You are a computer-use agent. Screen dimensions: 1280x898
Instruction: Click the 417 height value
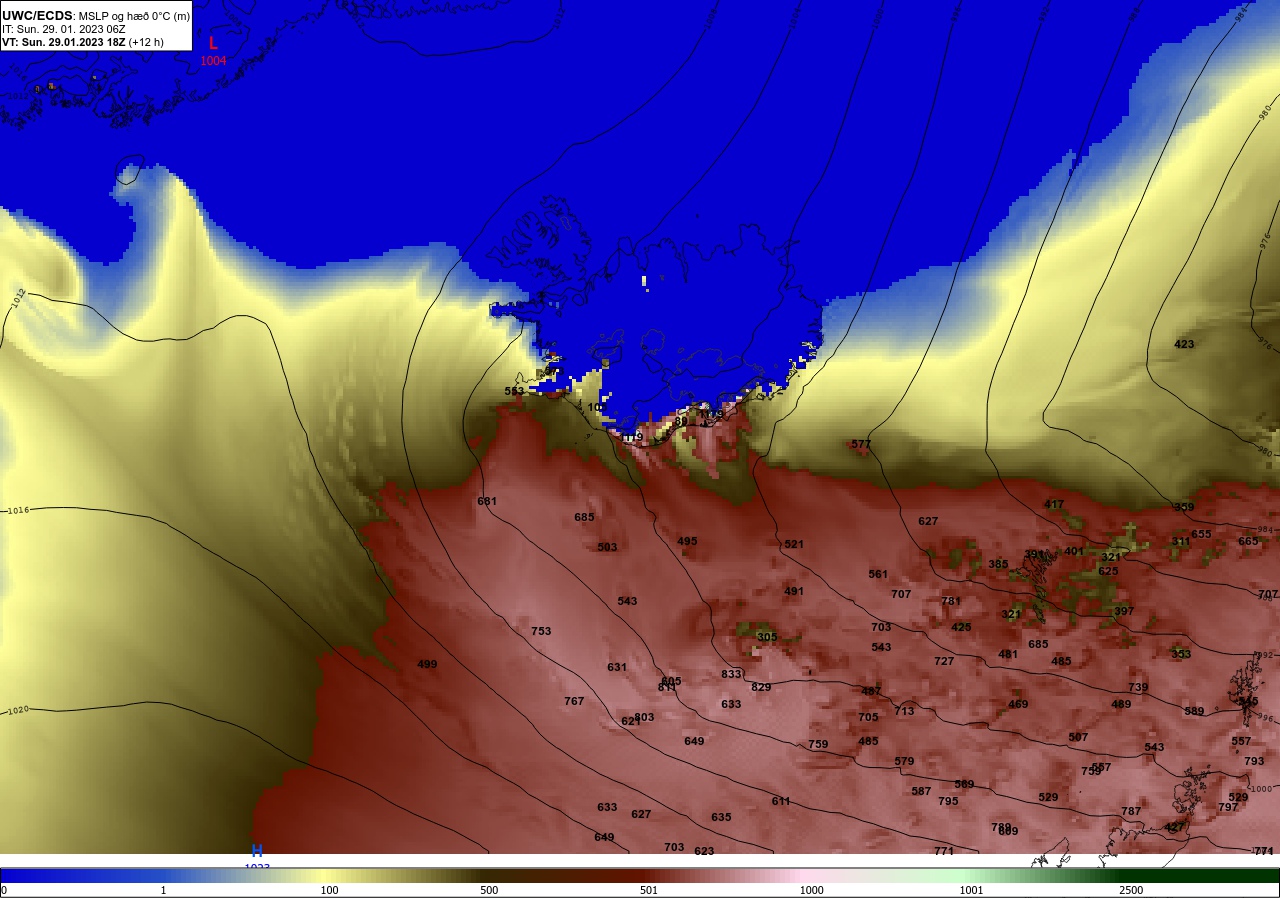(1054, 504)
